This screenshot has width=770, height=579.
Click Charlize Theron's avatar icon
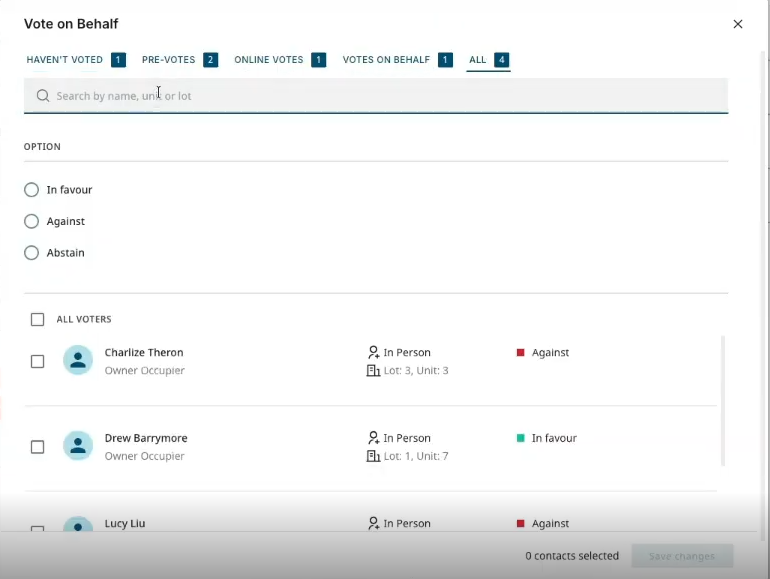[x=78, y=360]
